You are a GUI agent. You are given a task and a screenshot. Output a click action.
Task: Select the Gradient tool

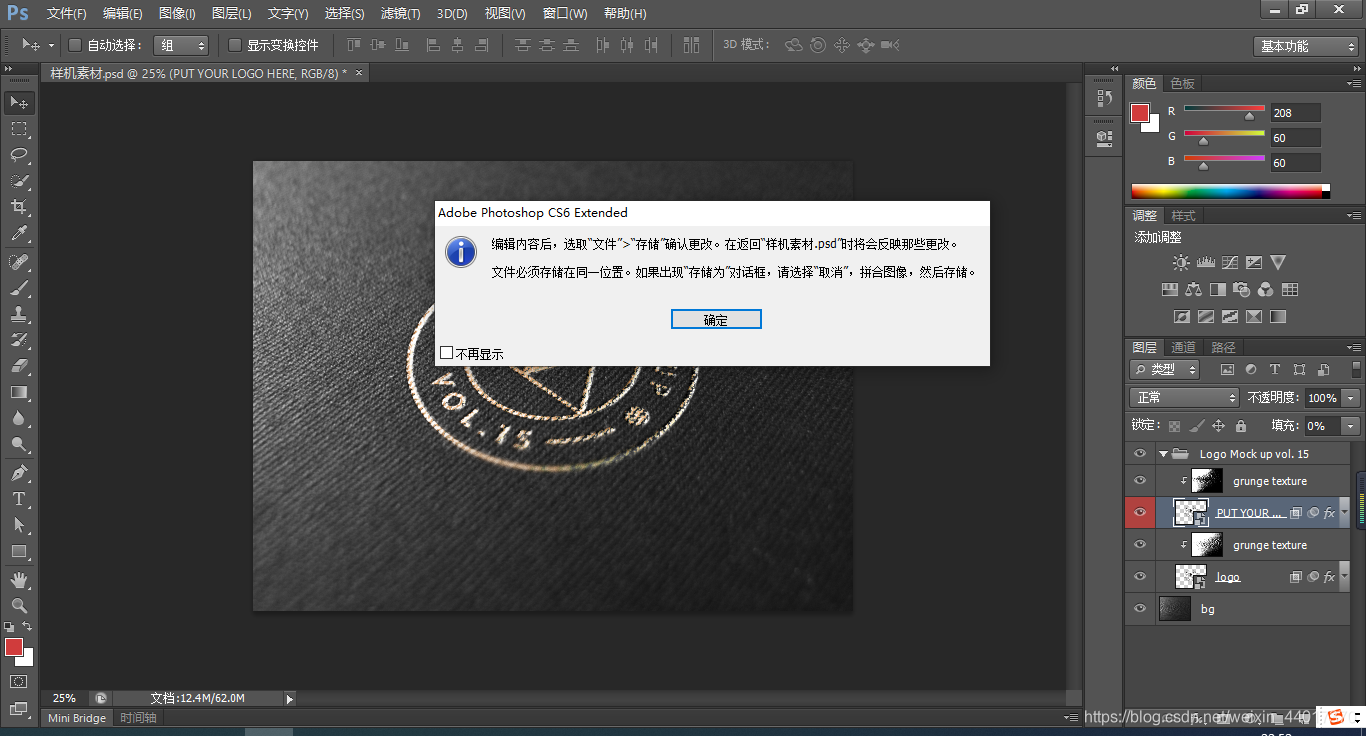[19, 392]
